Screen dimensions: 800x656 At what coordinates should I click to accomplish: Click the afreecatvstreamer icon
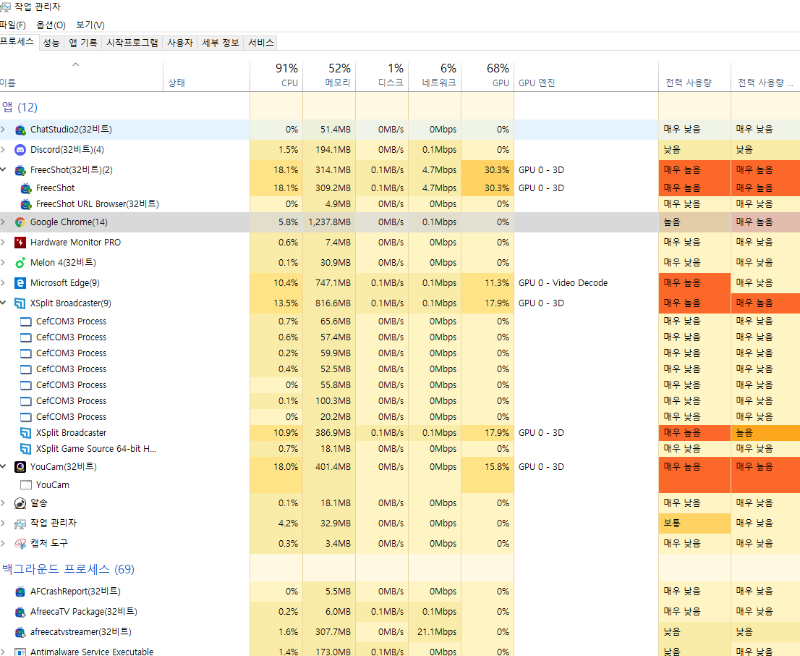point(20,632)
